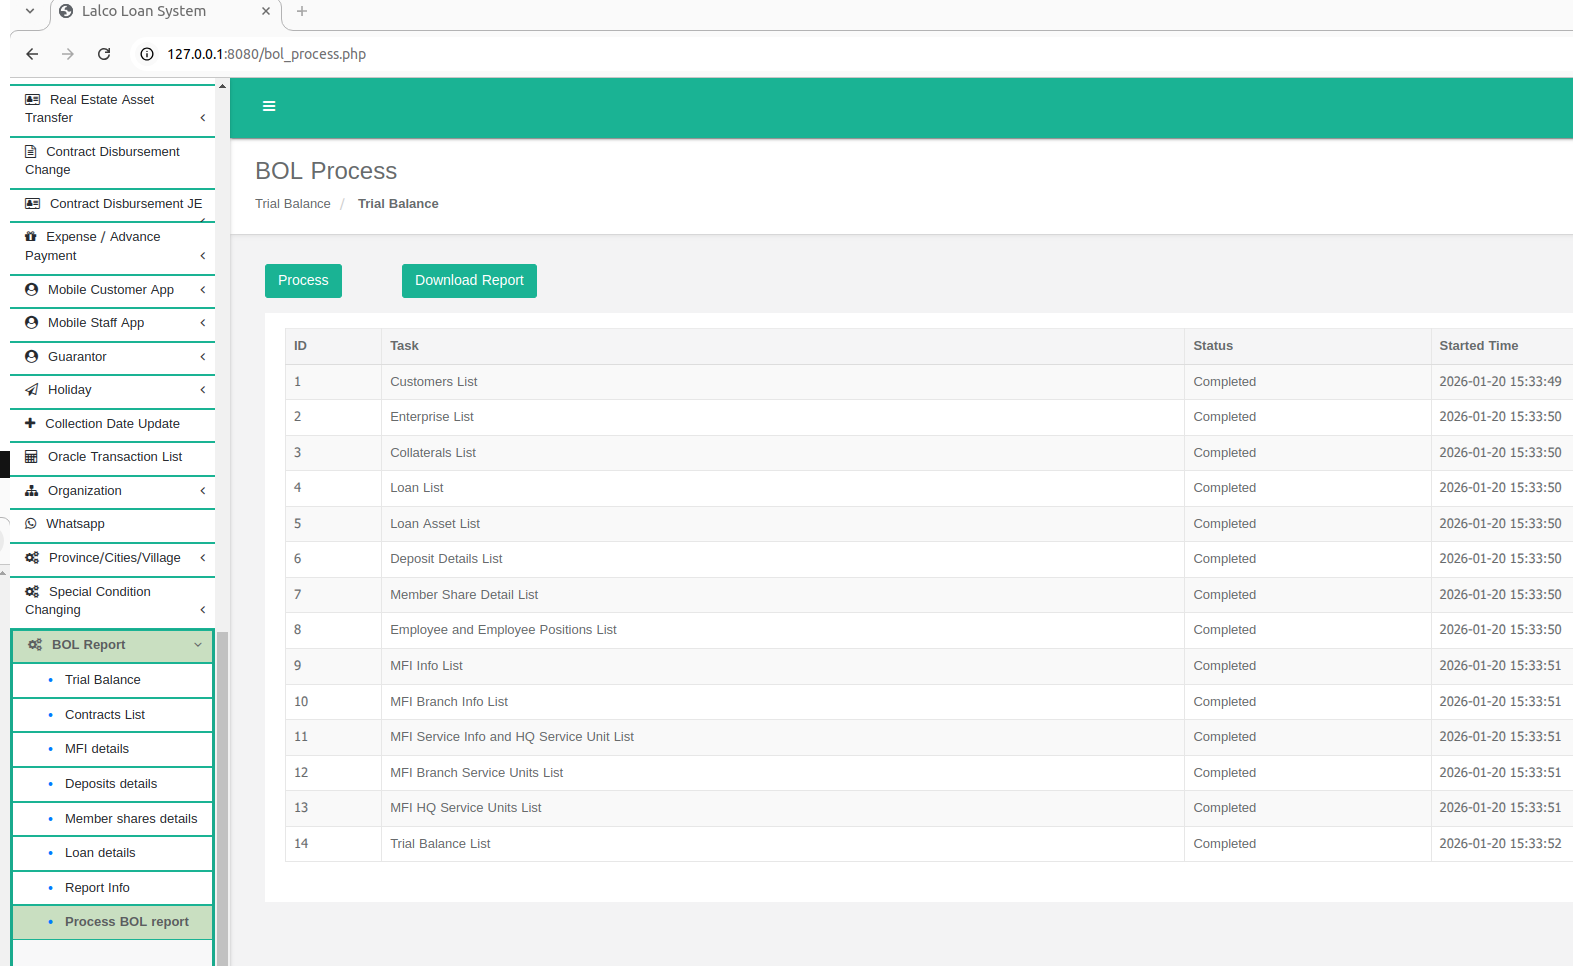1573x966 pixels.
Task: Click the Trial Balance breadcrumb link
Action: coord(292,204)
